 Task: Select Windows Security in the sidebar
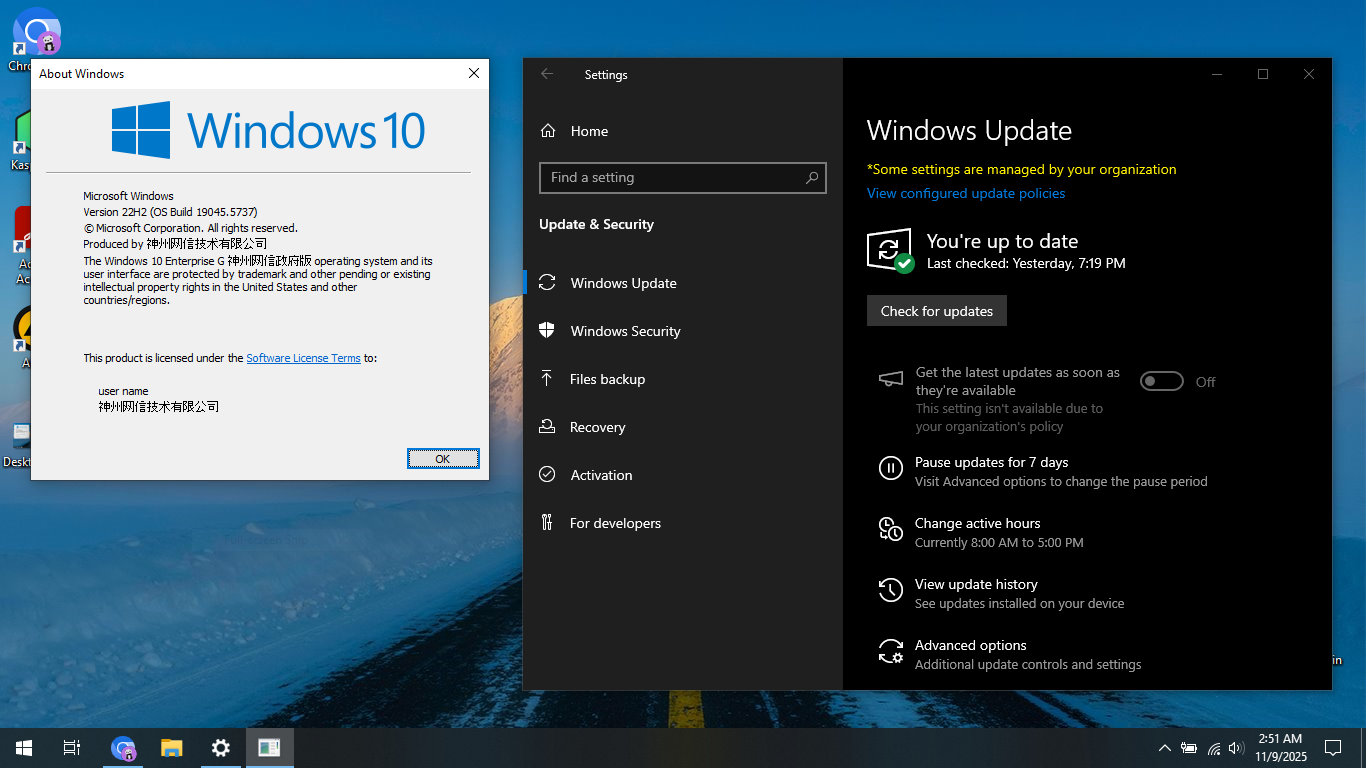pyautogui.click(x=625, y=331)
